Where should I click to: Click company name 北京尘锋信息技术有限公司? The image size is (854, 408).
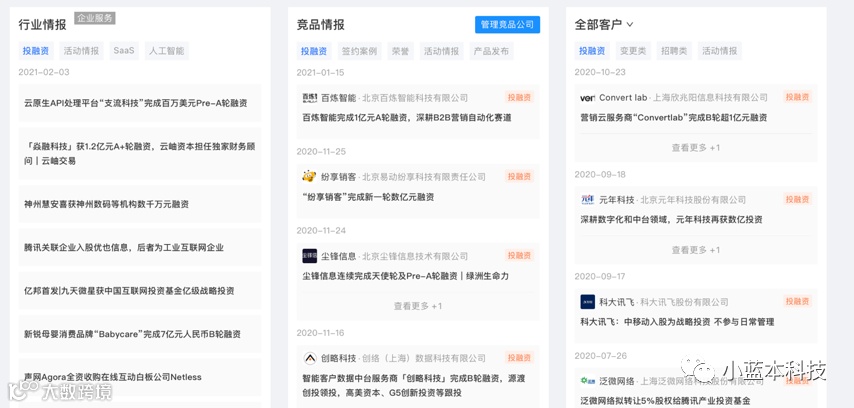(x=415, y=256)
